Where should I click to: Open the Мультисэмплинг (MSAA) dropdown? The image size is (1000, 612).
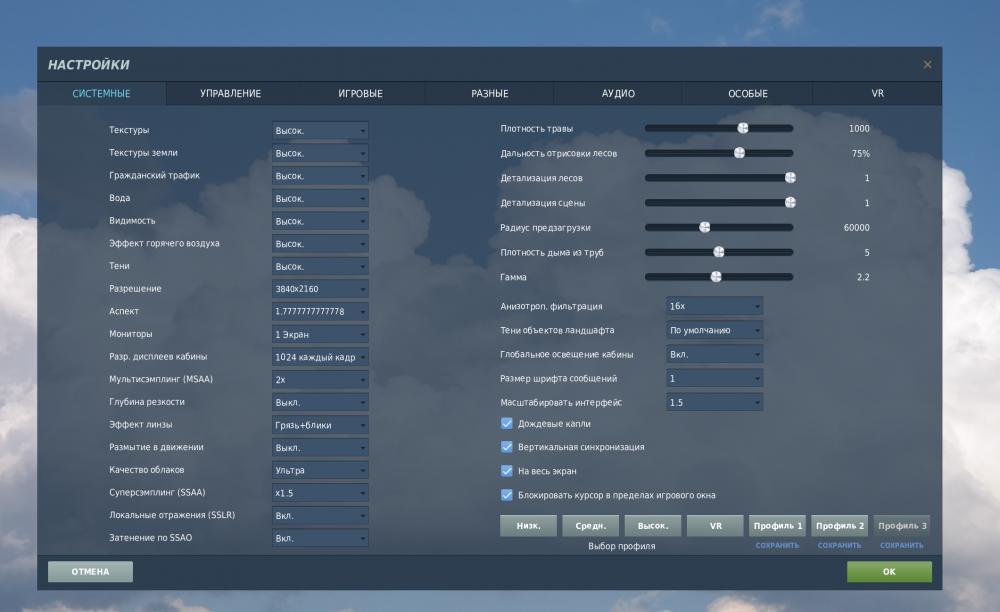pos(320,380)
